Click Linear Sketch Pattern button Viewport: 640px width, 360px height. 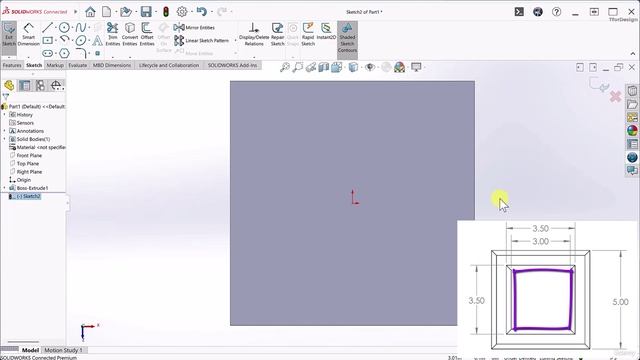pos(202,40)
